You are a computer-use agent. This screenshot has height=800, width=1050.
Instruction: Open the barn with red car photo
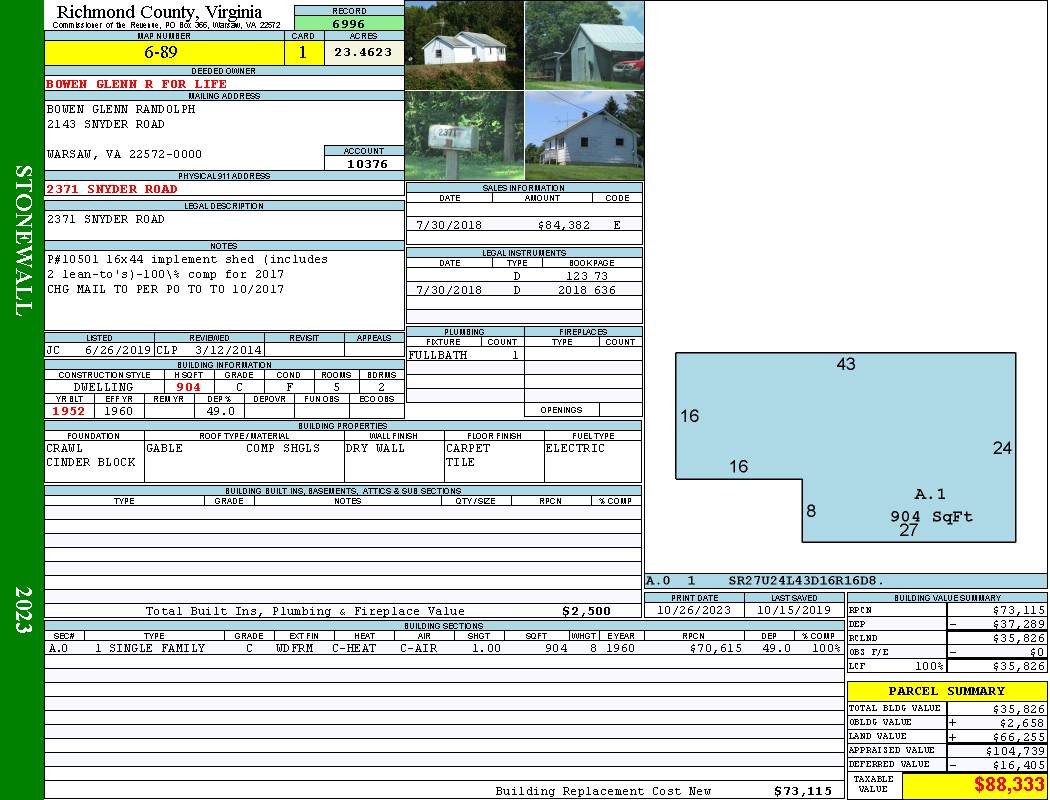click(x=584, y=46)
